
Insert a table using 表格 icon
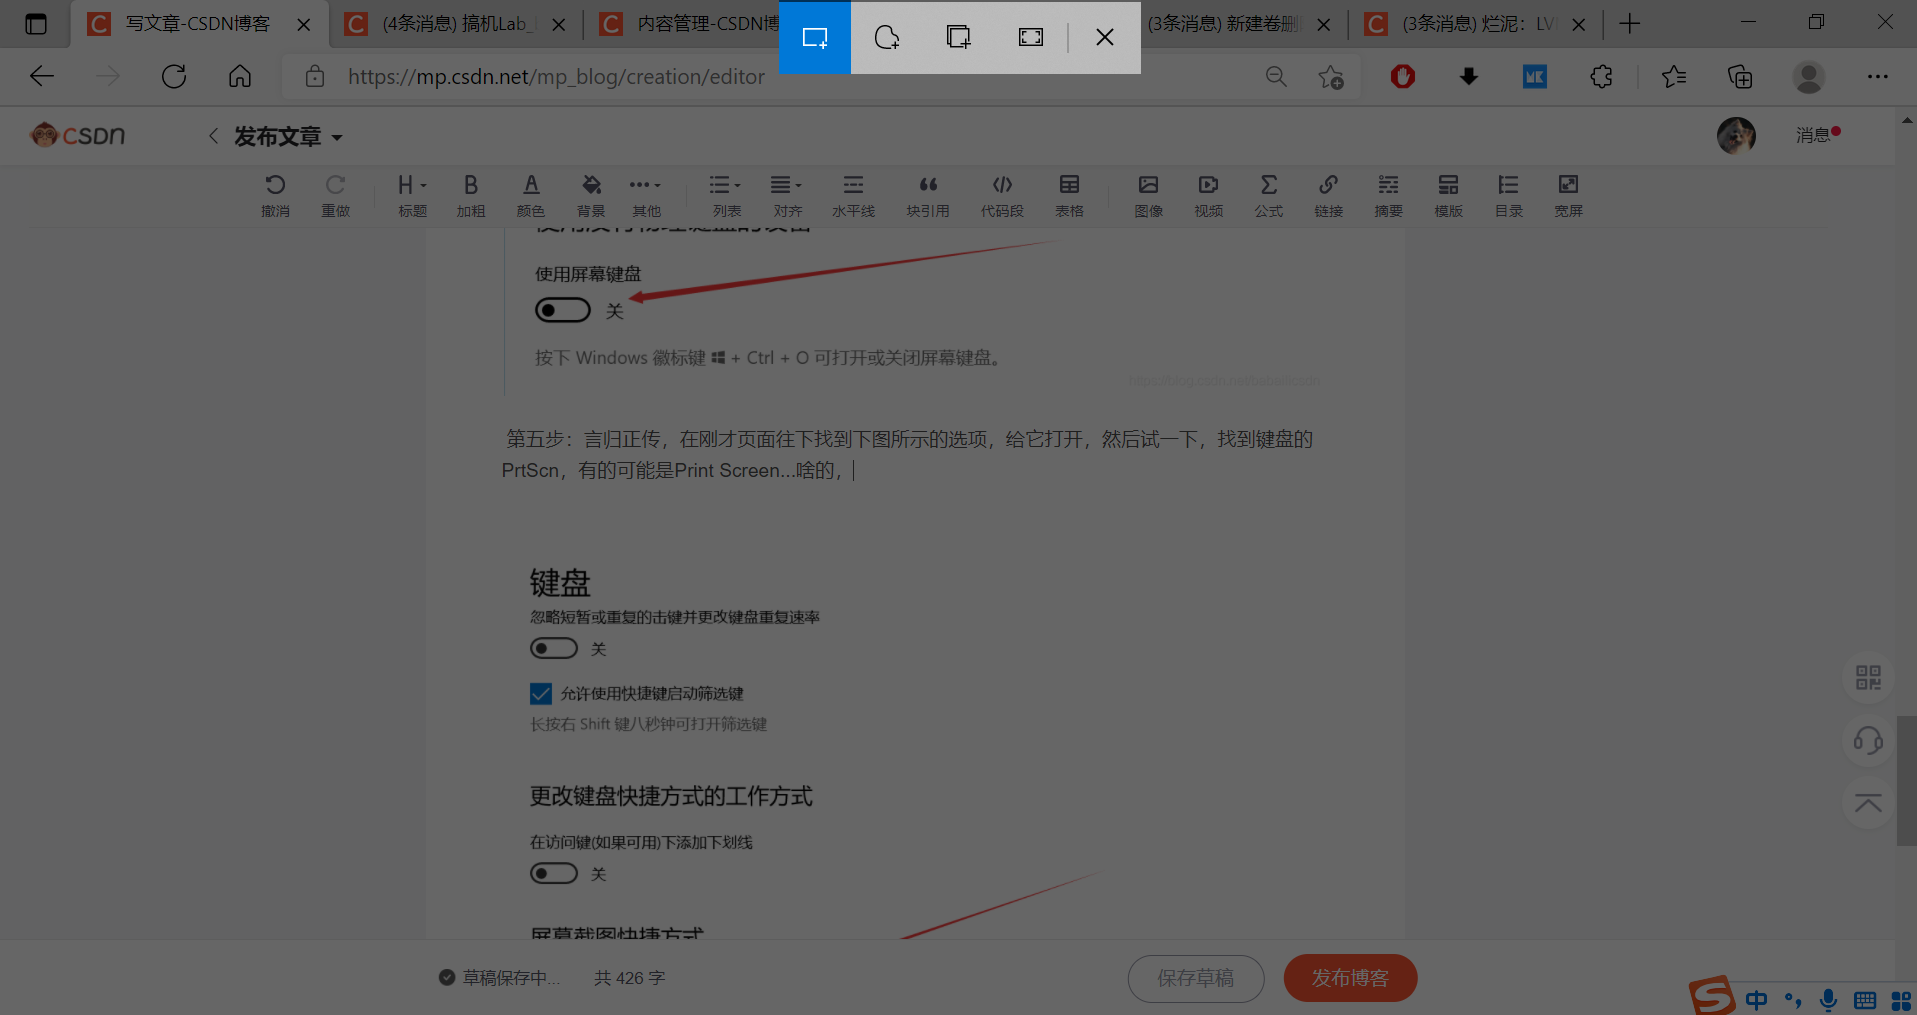click(1068, 194)
